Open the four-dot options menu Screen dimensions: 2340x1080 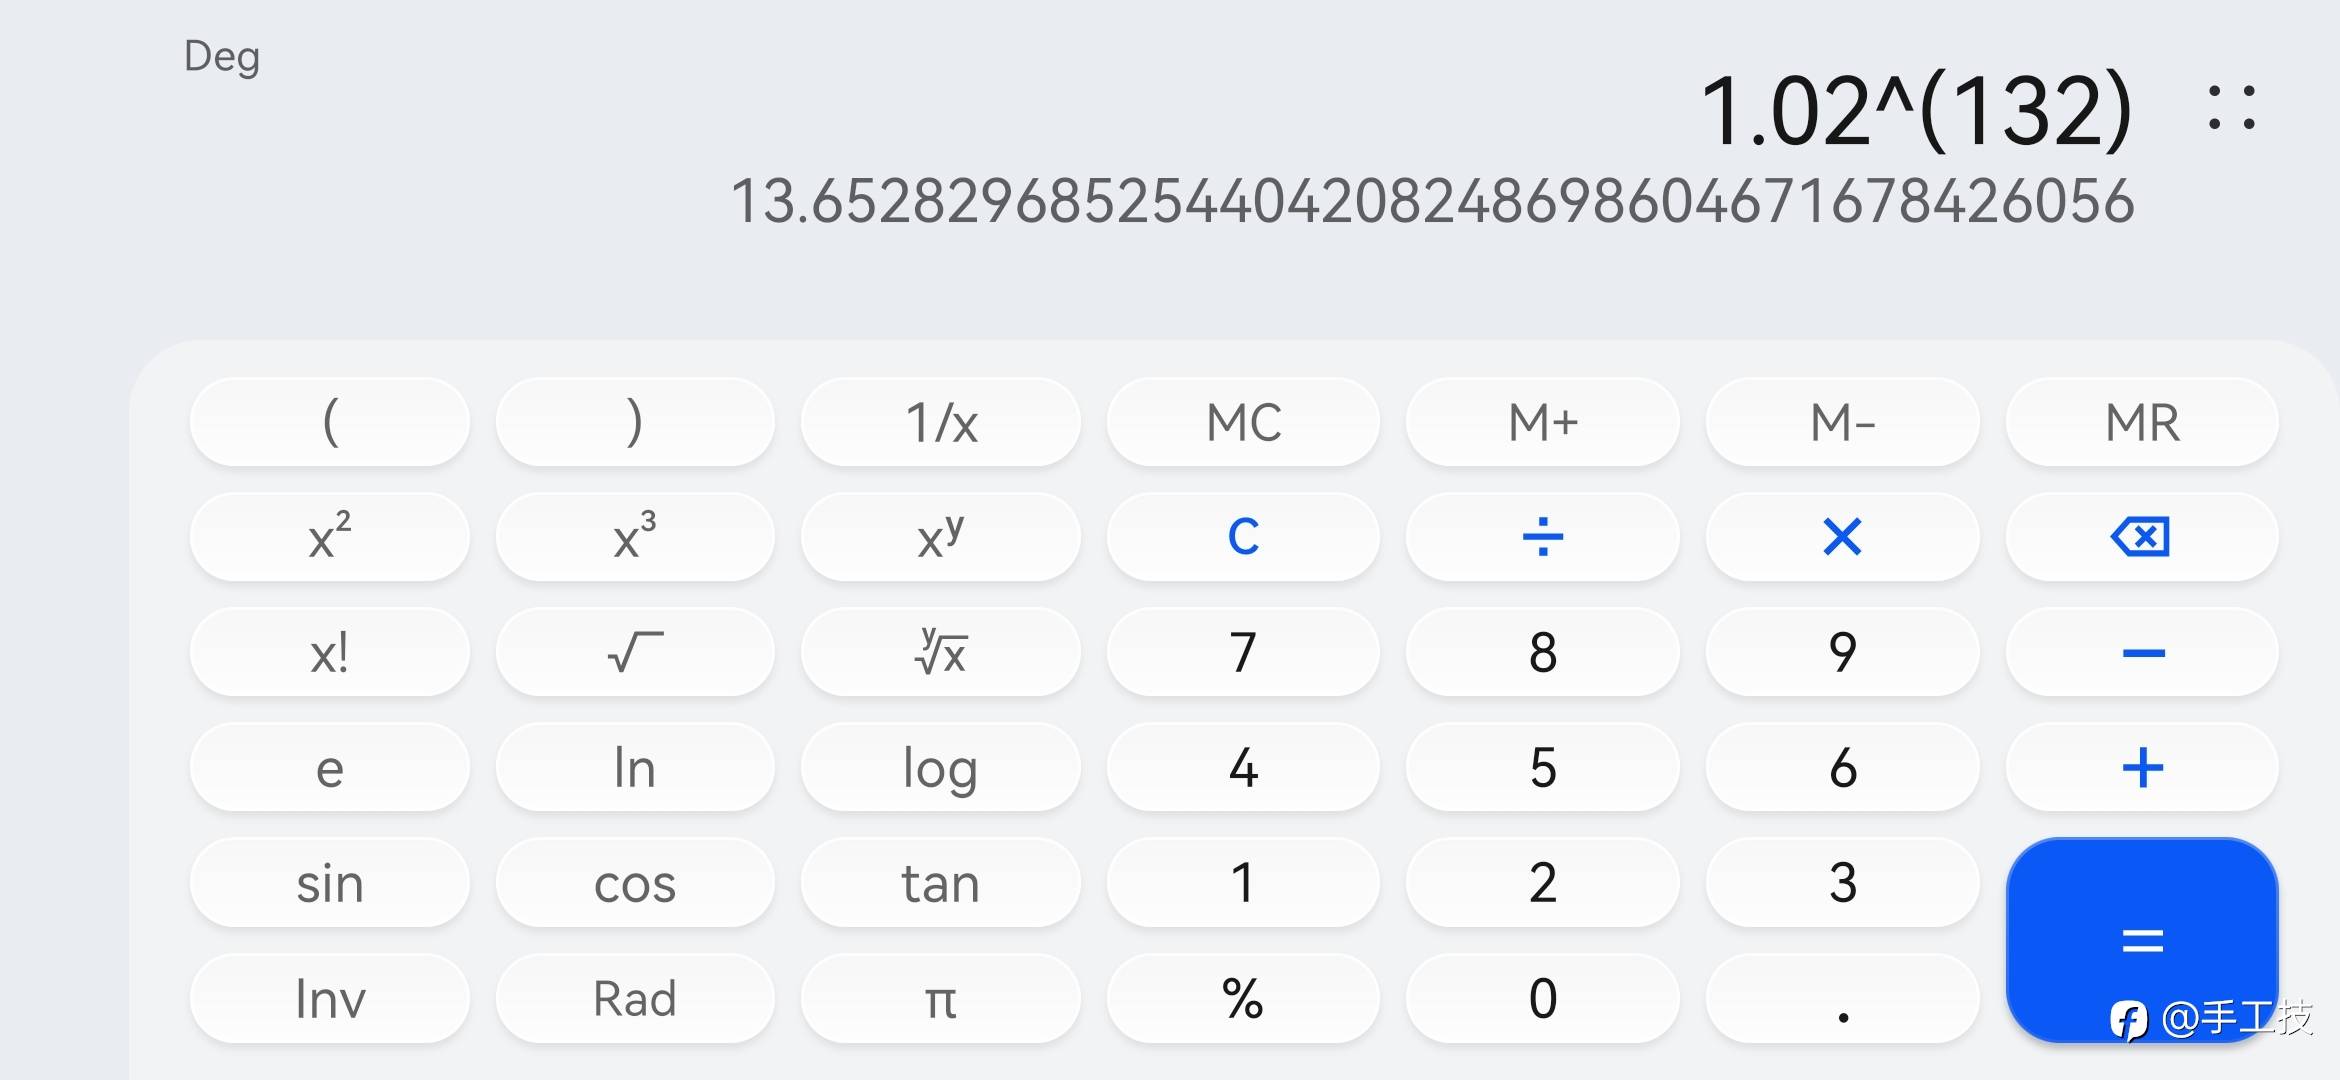[x=2231, y=108]
